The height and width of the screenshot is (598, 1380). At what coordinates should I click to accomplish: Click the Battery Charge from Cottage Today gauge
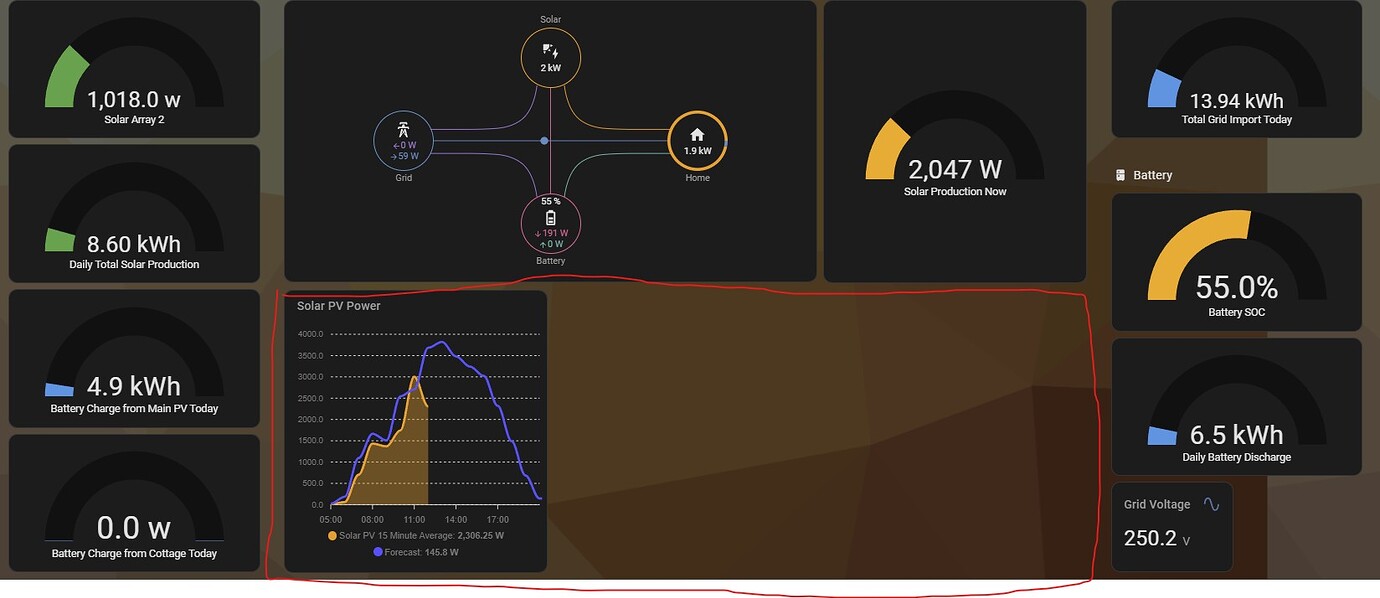134,502
